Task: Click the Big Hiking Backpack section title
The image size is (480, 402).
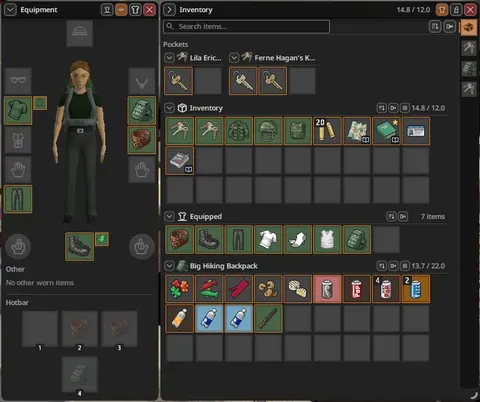Action: (x=223, y=266)
